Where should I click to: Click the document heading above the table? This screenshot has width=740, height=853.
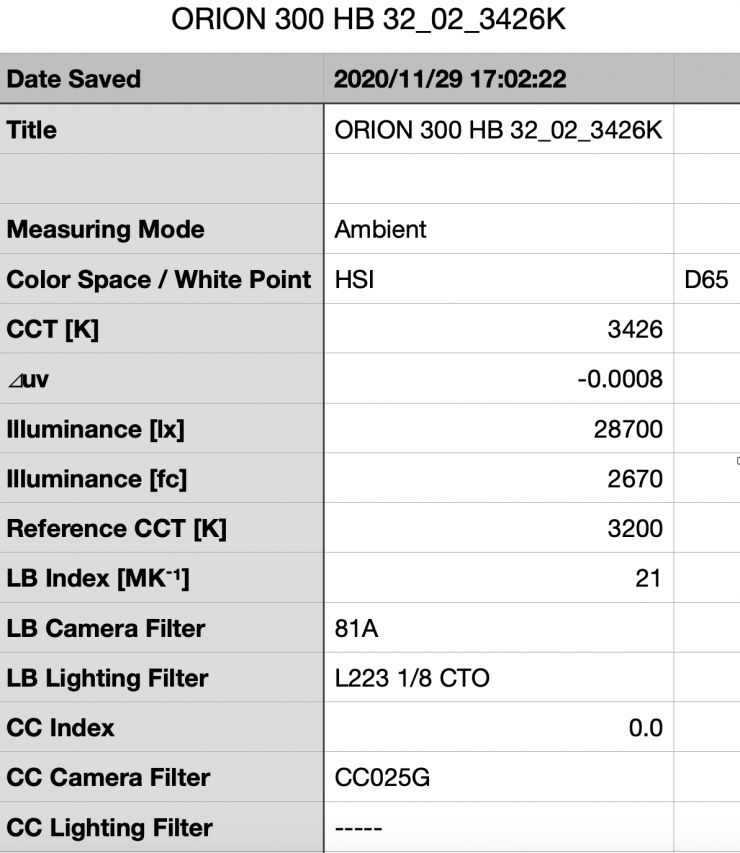tap(370, 21)
